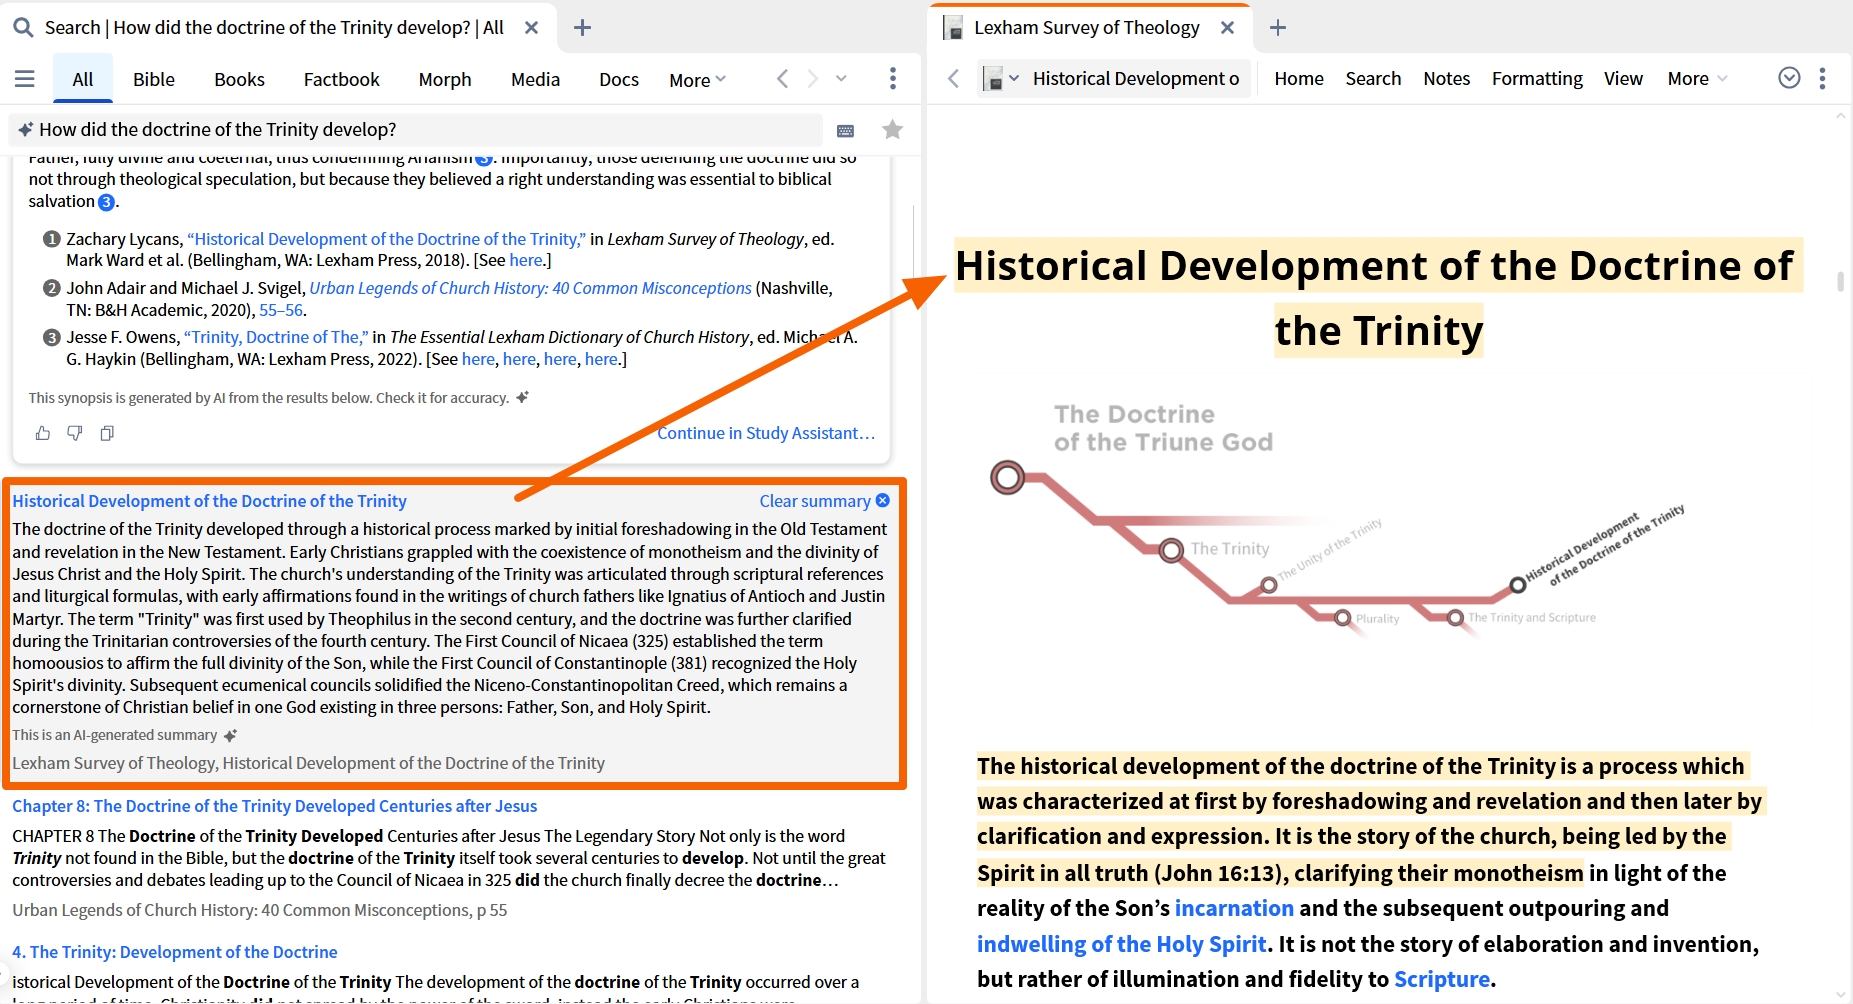Follow the incarnation link in book text
The height and width of the screenshot is (1004, 1853).
(x=1234, y=908)
